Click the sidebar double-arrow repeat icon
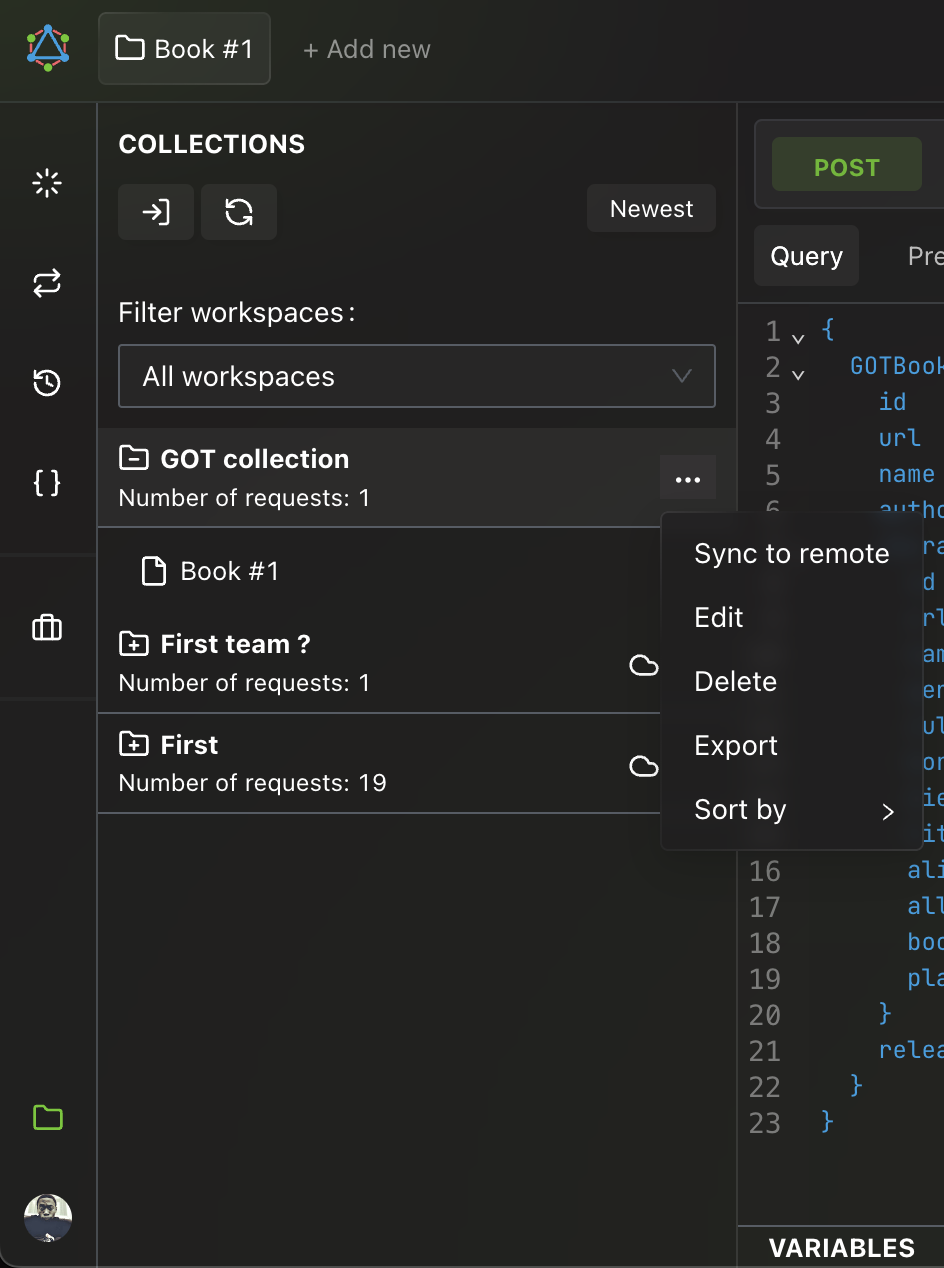 (x=47, y=283)
